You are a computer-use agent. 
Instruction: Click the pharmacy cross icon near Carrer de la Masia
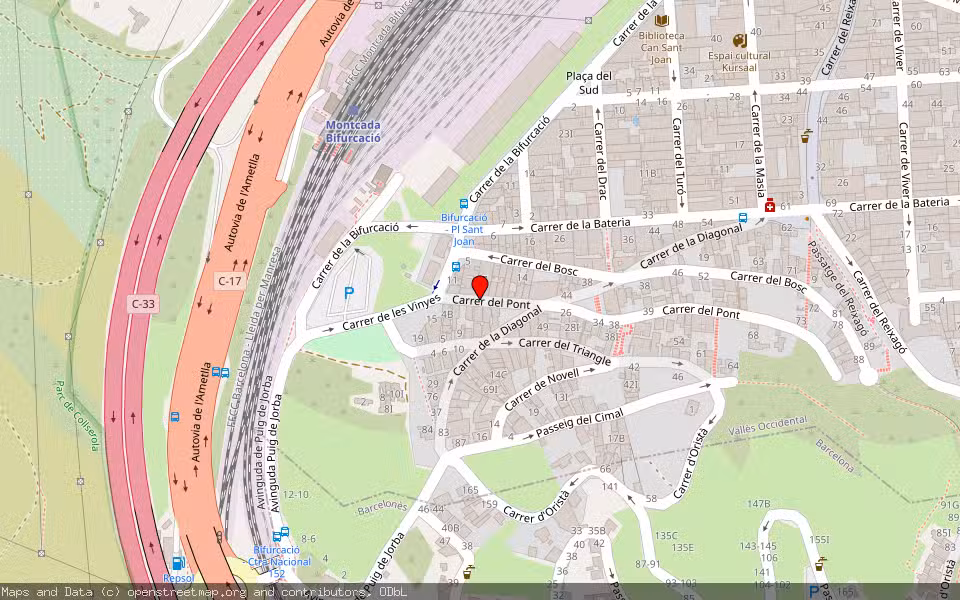click(x=769, y=206)
